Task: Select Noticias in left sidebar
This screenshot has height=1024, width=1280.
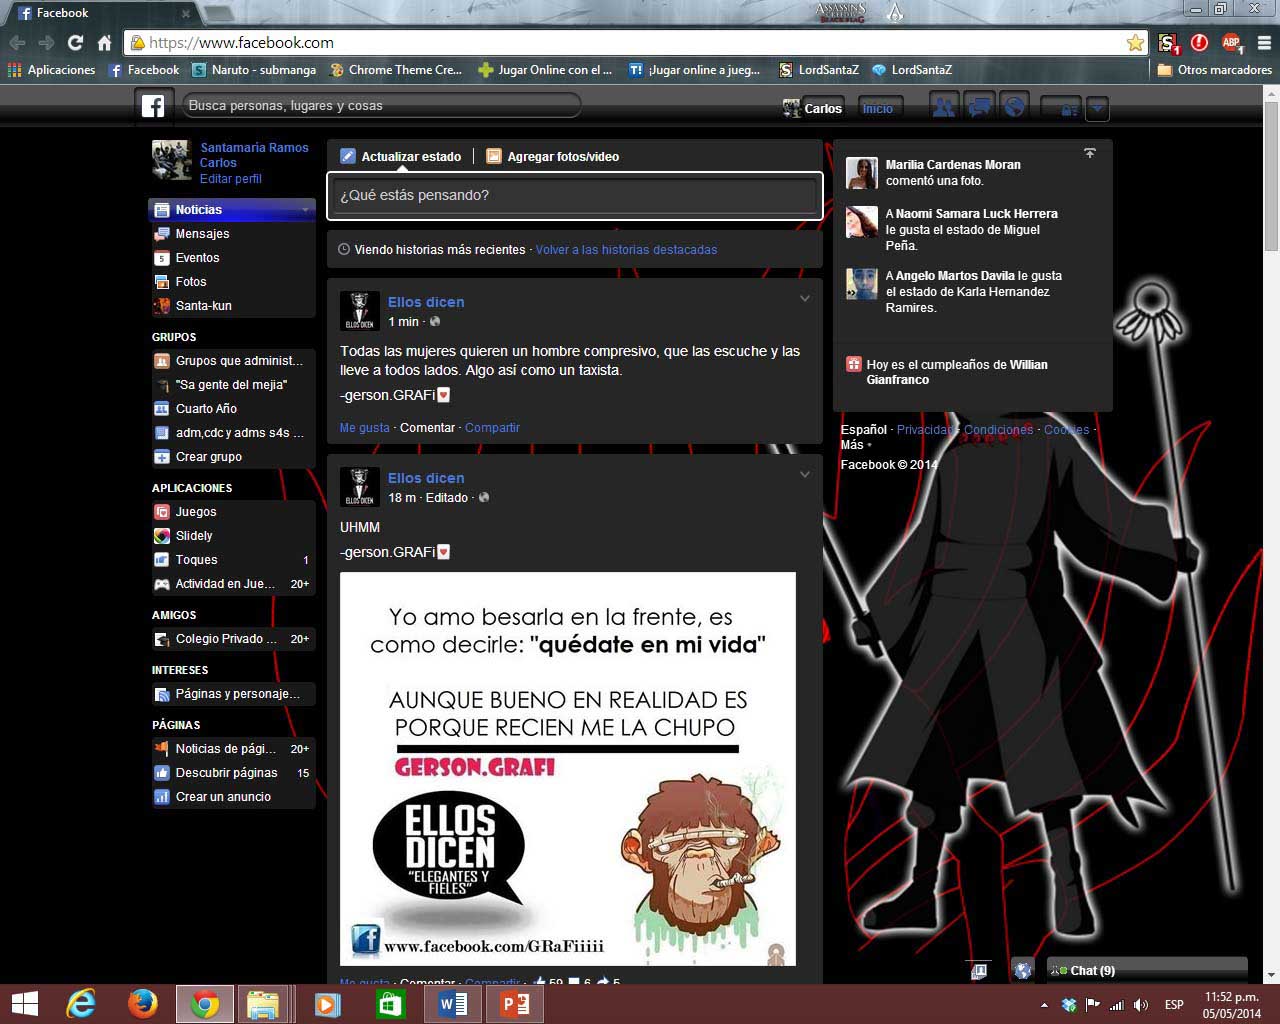Action: (x=232, y=210)
